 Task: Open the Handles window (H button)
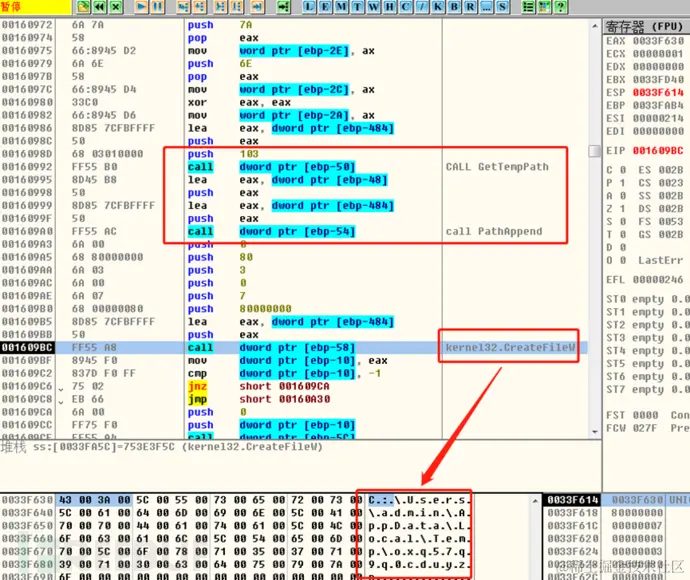click(x=389, y=7)
